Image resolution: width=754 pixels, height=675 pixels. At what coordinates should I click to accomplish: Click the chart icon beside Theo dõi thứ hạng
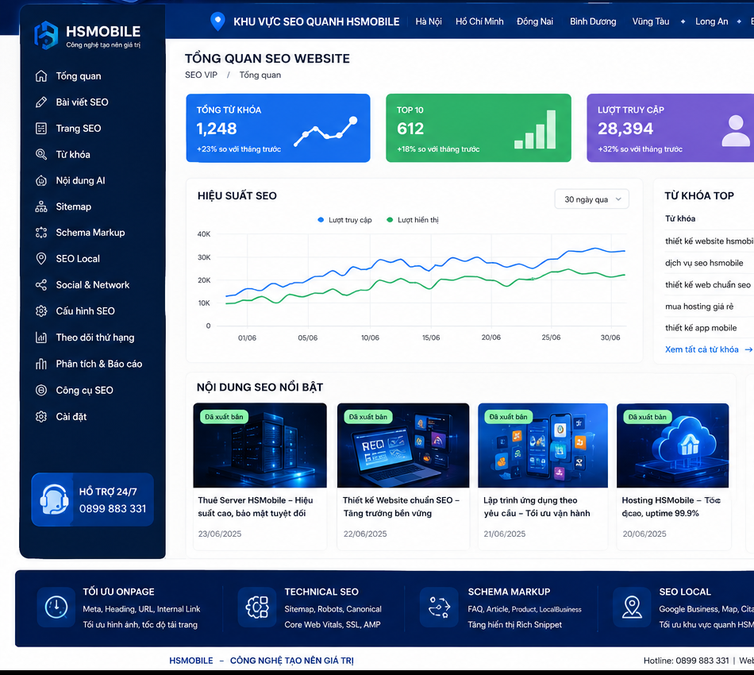tap(41, 338)
